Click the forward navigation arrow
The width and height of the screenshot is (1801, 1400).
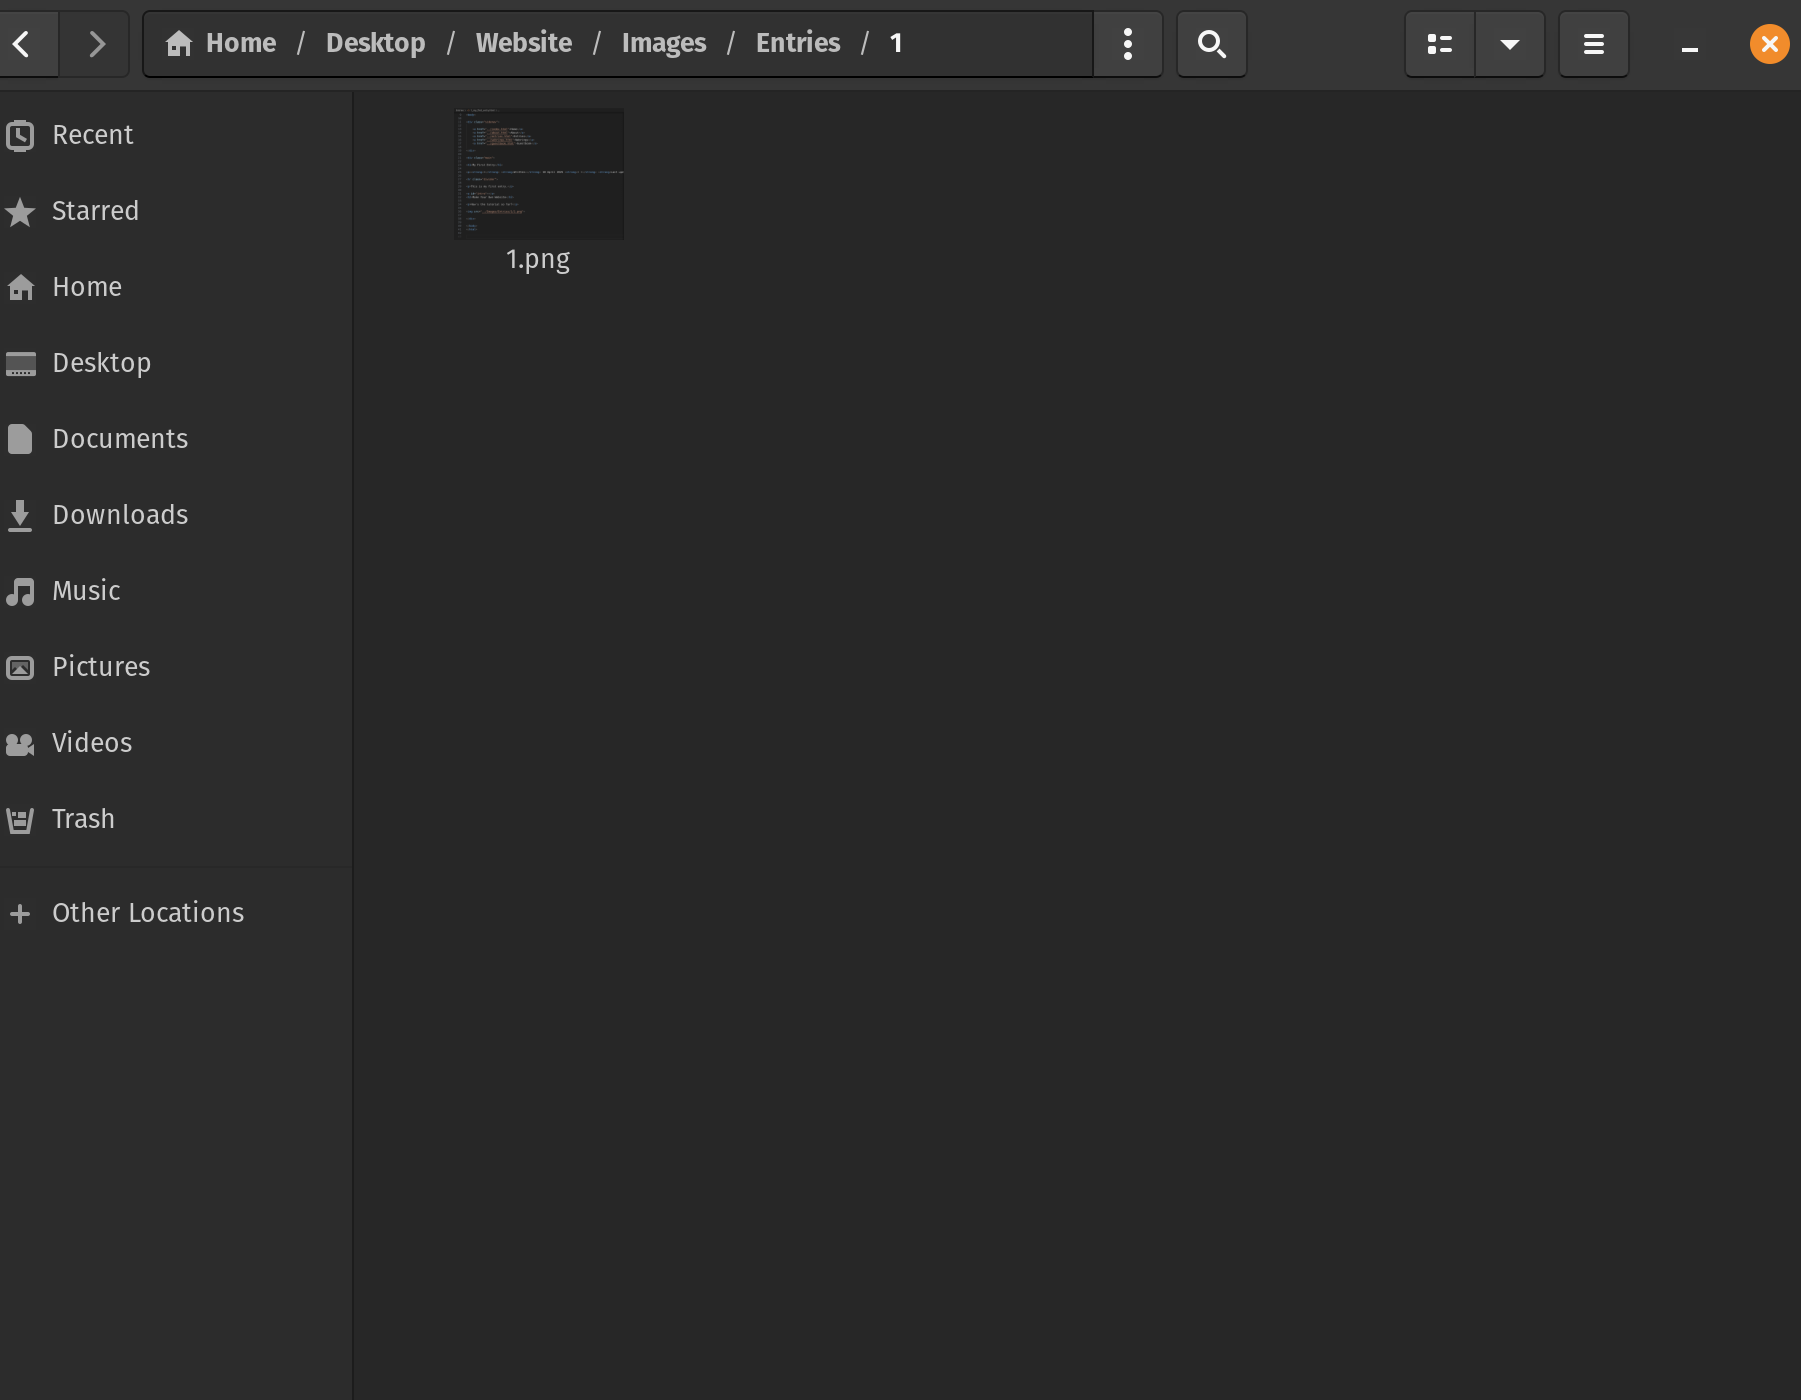(96, 44)
